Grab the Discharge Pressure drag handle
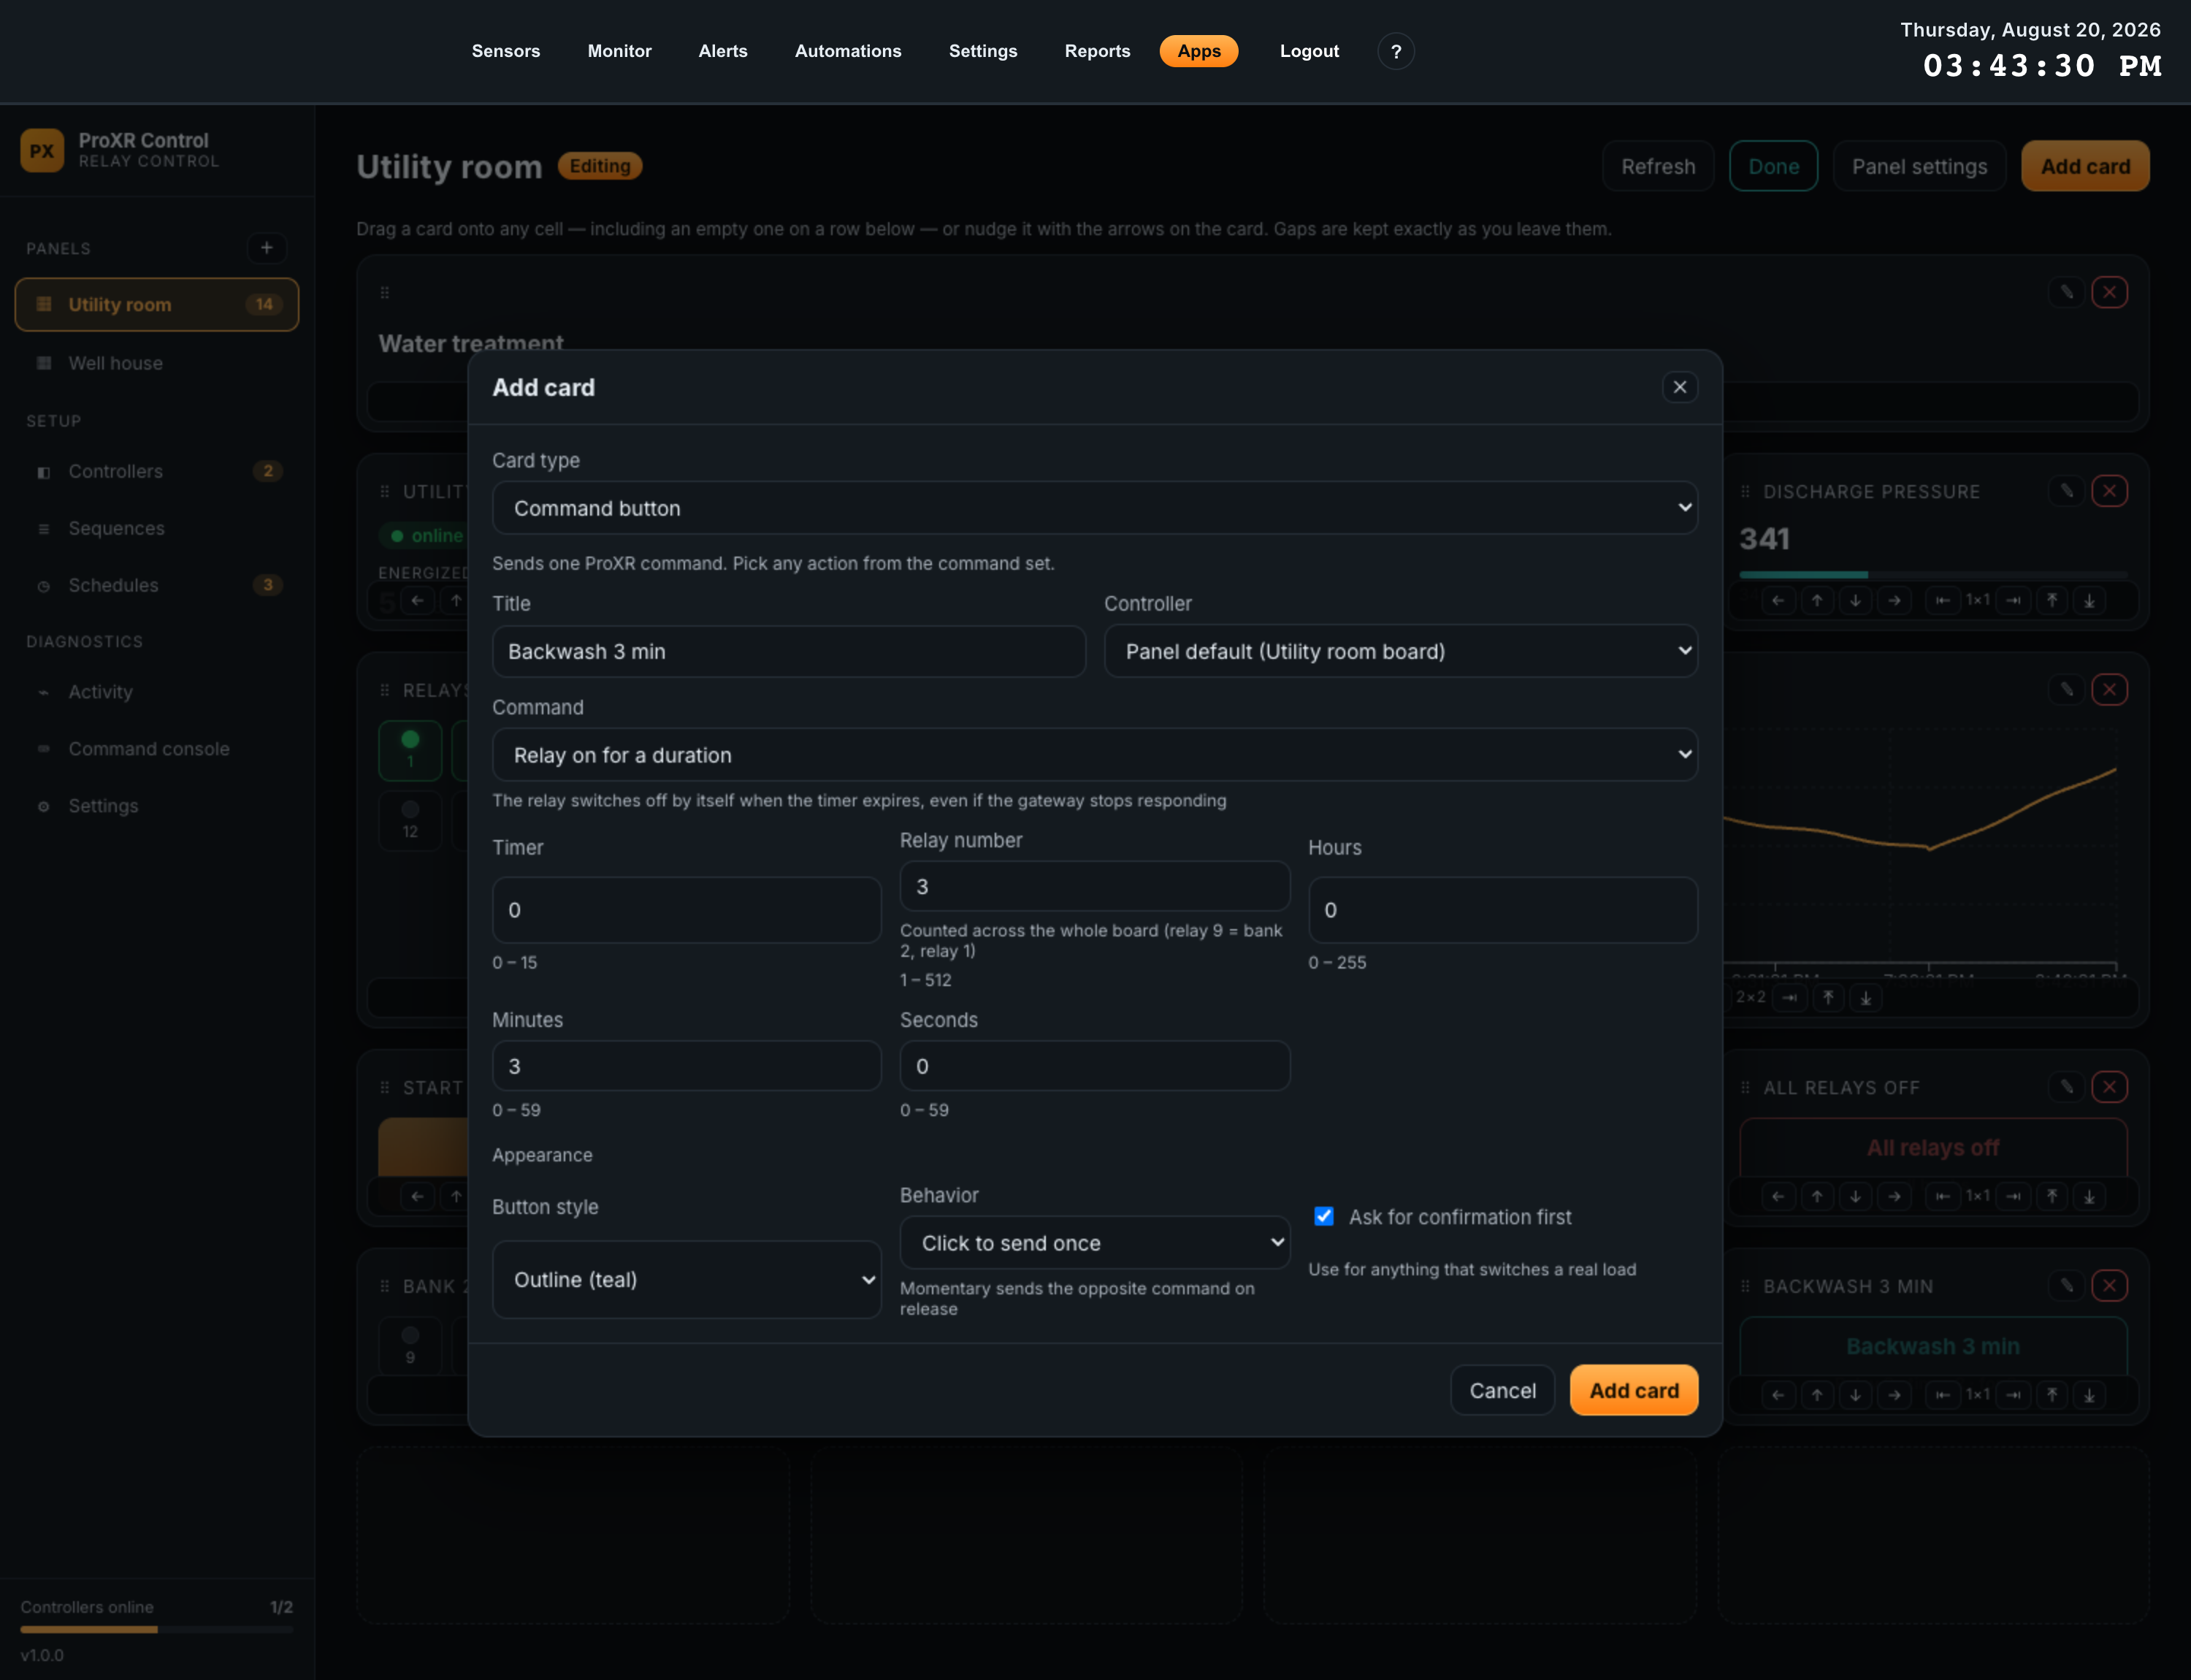 tap(1745, 491)
